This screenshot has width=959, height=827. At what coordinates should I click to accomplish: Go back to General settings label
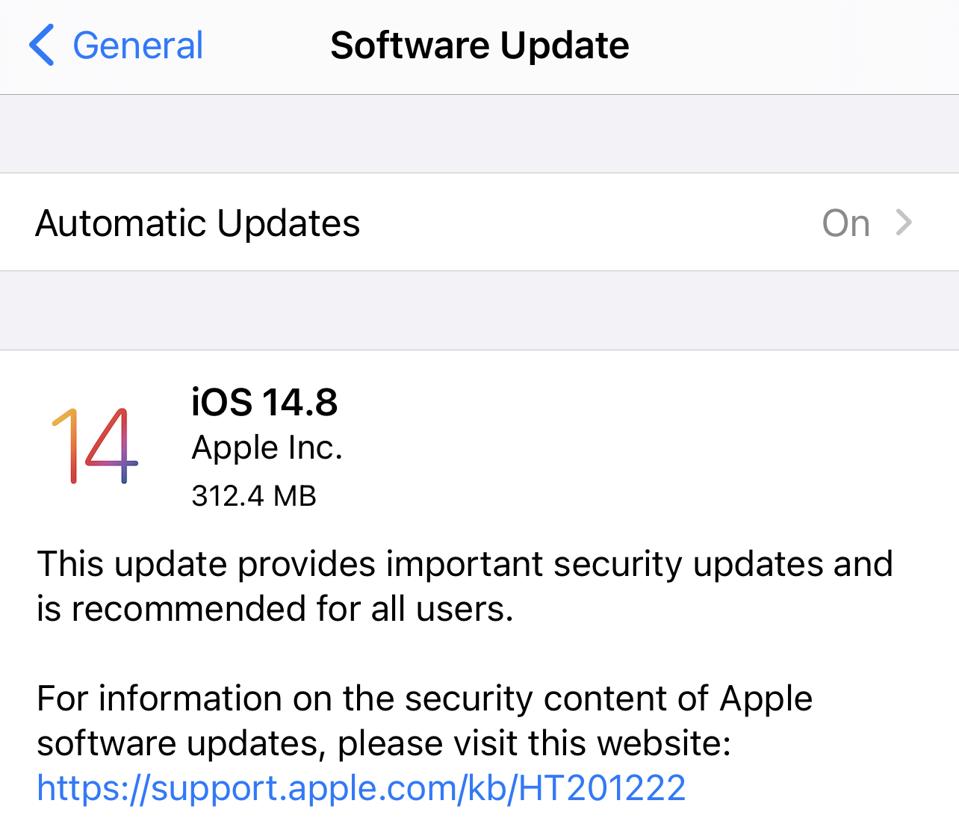(x=137, y=46)
